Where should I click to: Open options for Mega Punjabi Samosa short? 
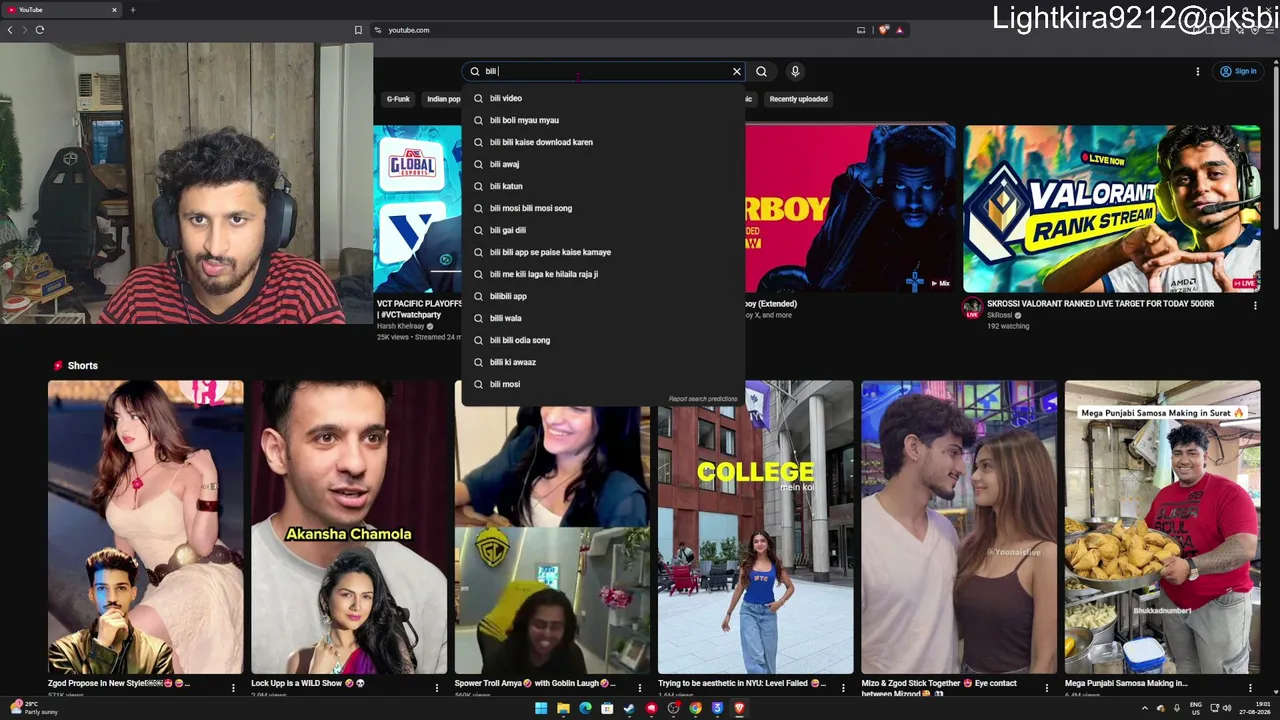click(x=1250, y=688)
